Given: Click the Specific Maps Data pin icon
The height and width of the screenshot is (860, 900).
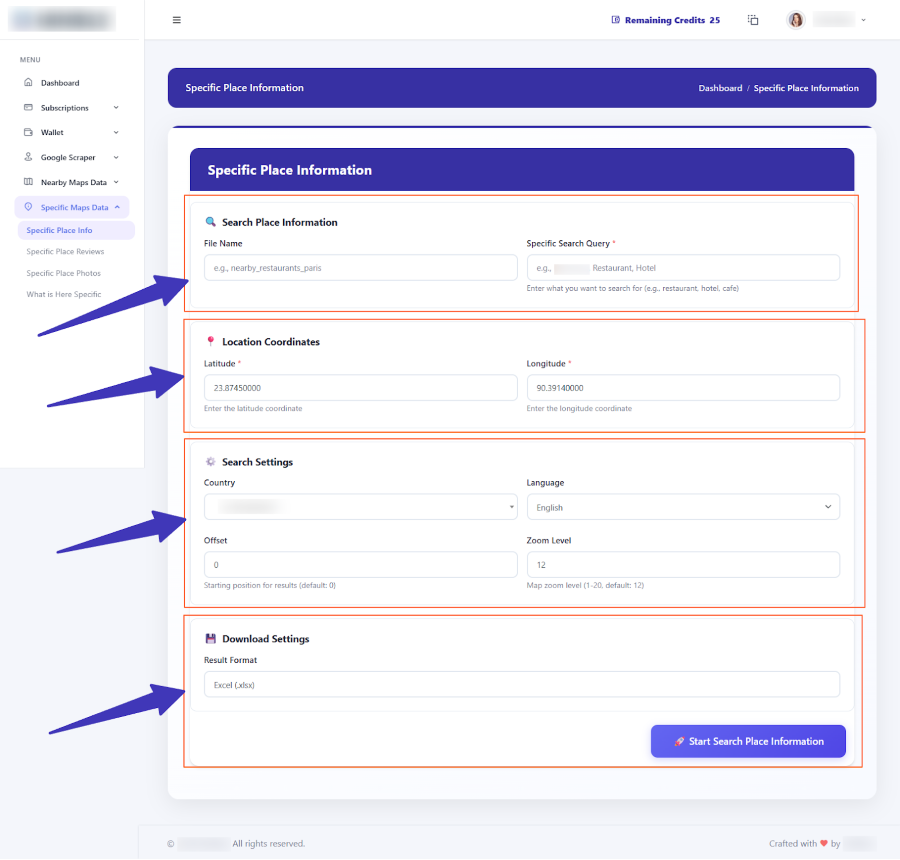Looking at the screenshot, I should coord(29,206).
